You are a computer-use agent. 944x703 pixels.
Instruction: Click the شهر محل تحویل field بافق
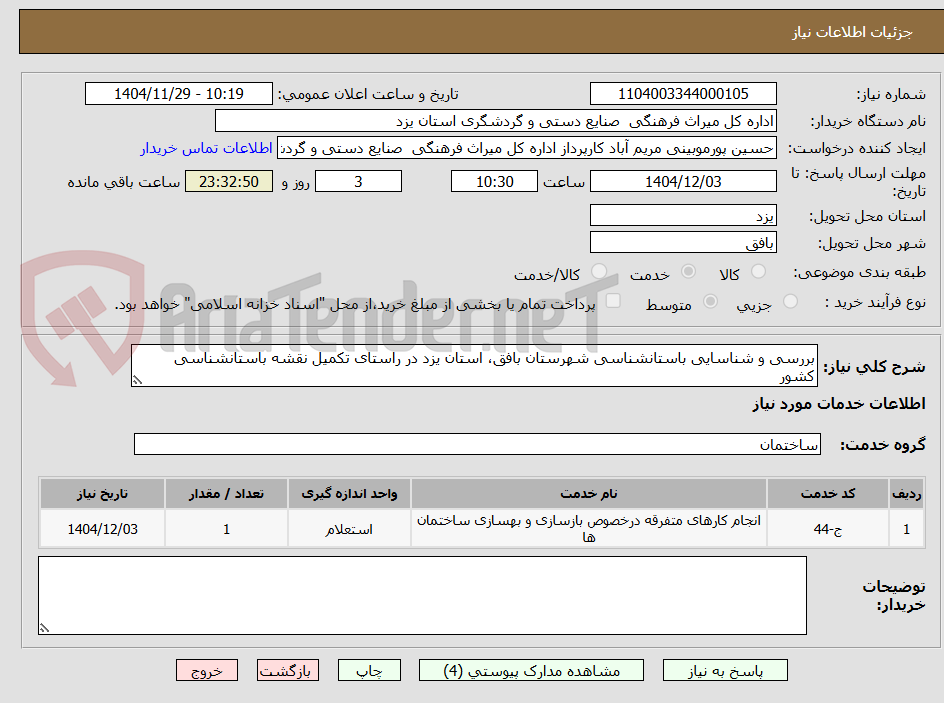tap(683, 243)
